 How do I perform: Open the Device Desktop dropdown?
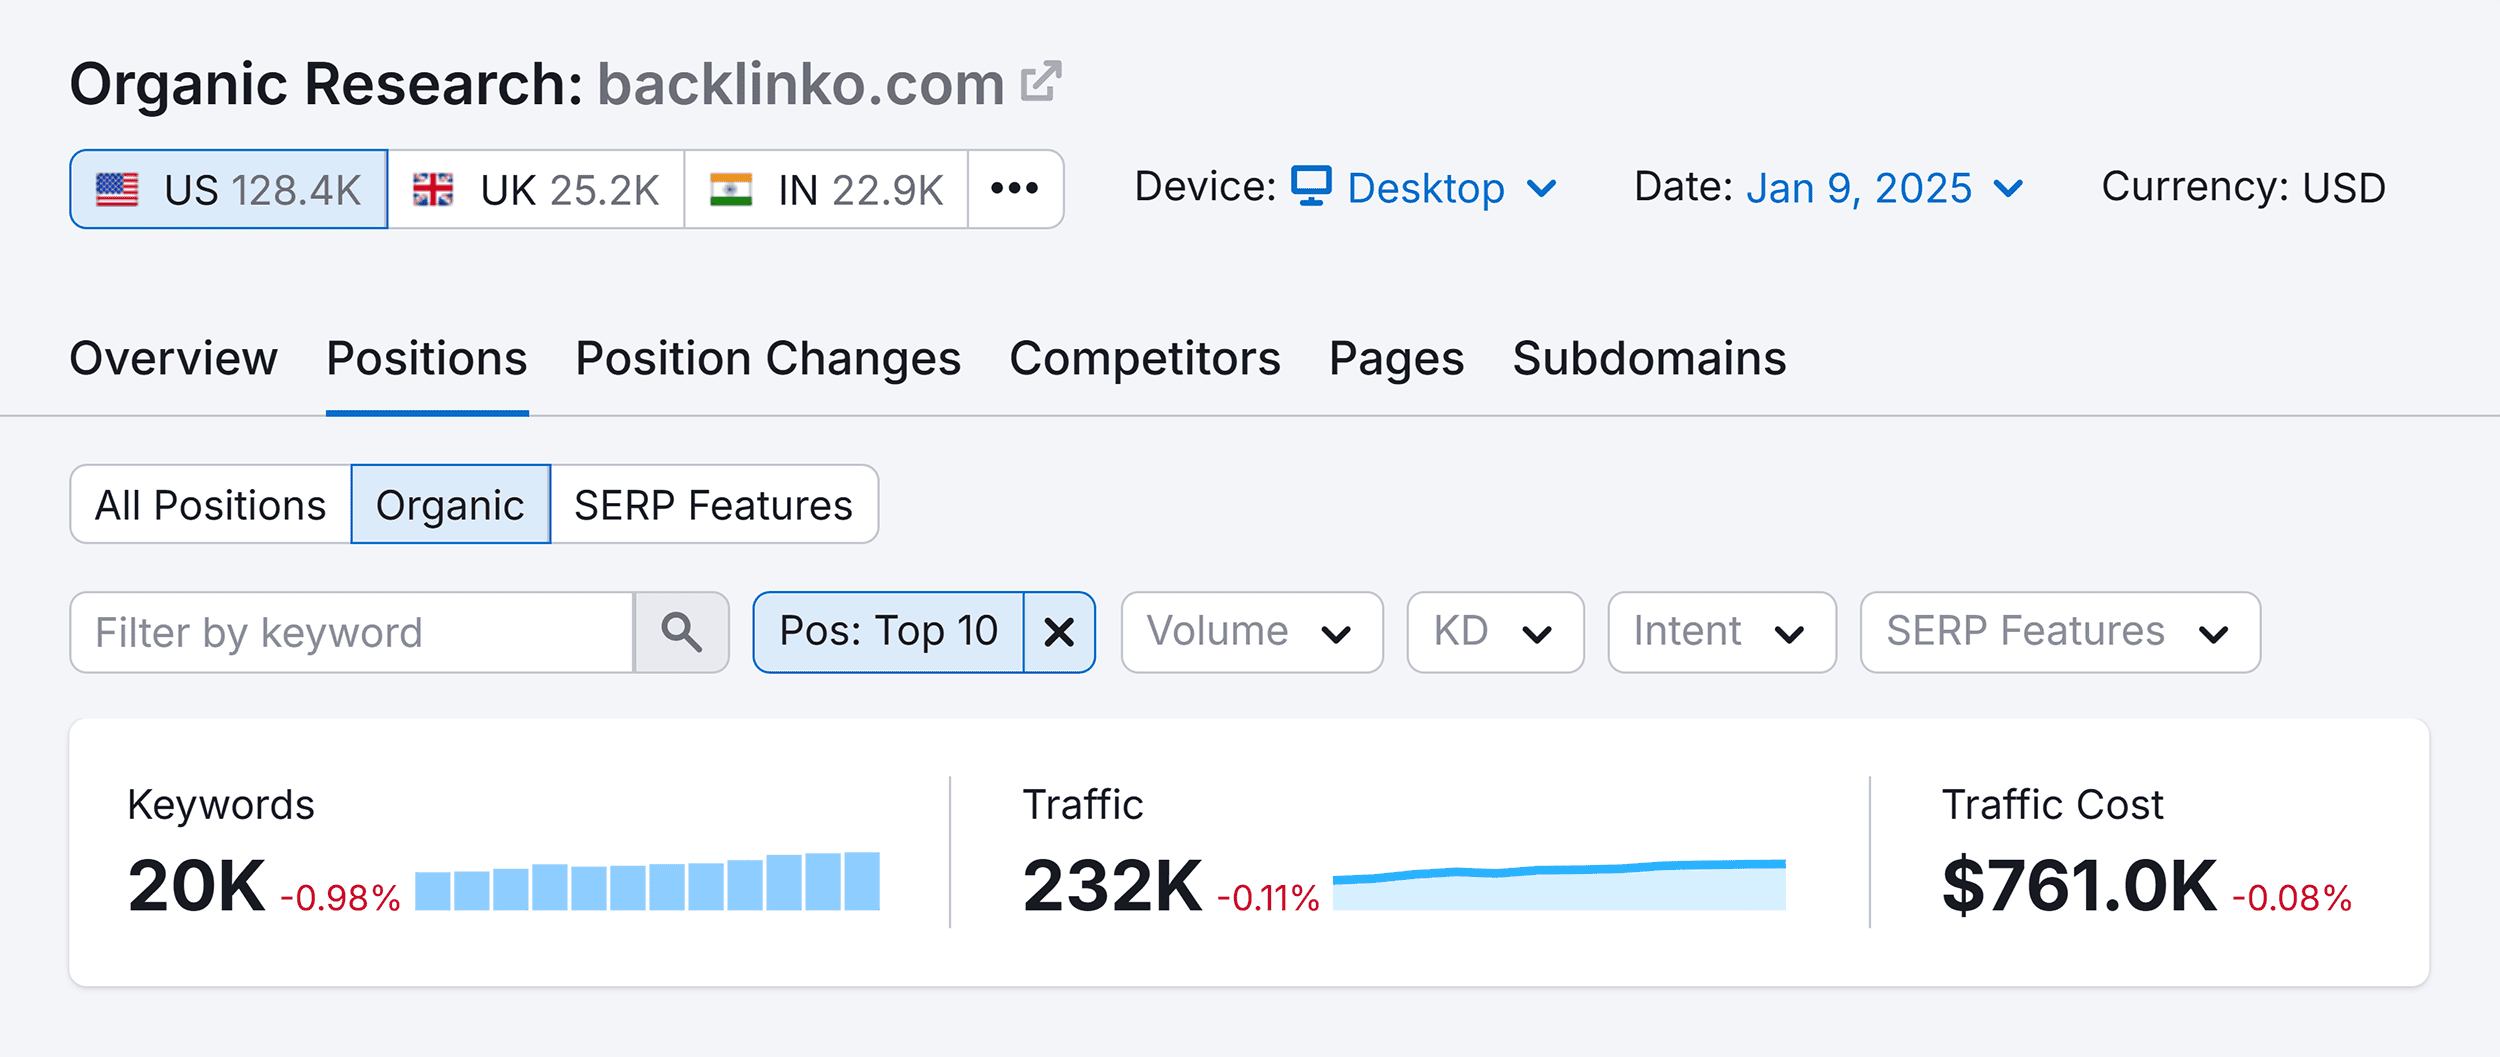tap(1424, 188)
